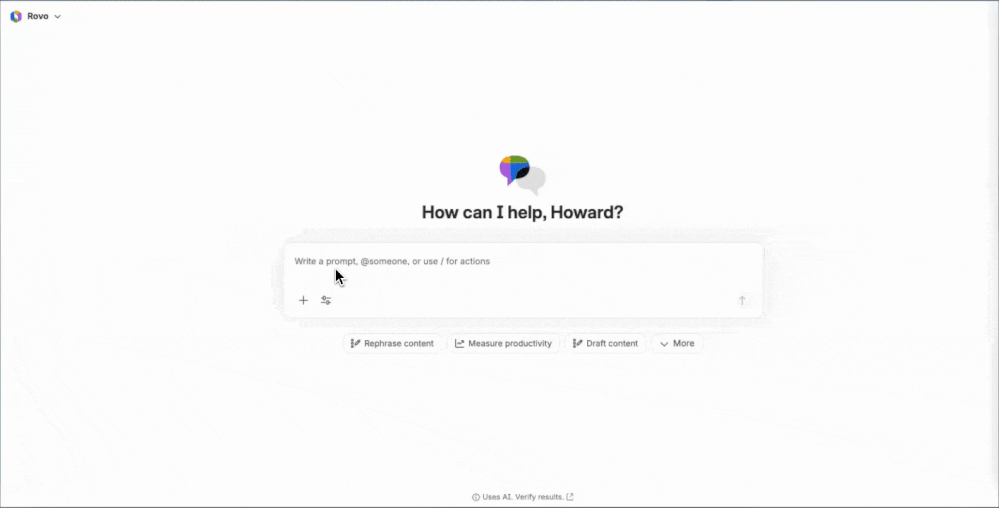Click the 'Uses AI. Verify results.' text
Viewport: 999px width, 508px height.
coord(523,497)
